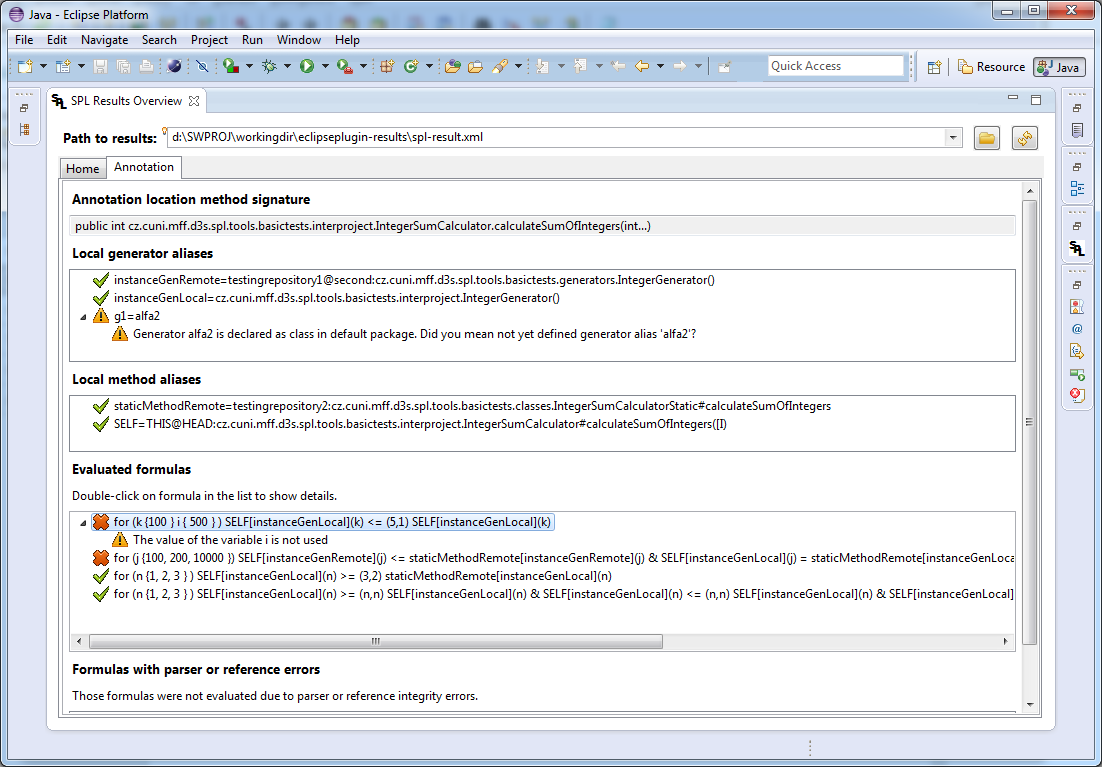Click the Next Annotation icon
Screen dimensions: 1102x767
click(543, 66)
